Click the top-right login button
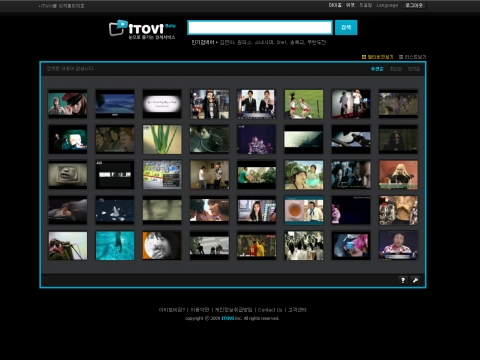 pos(414,5)
